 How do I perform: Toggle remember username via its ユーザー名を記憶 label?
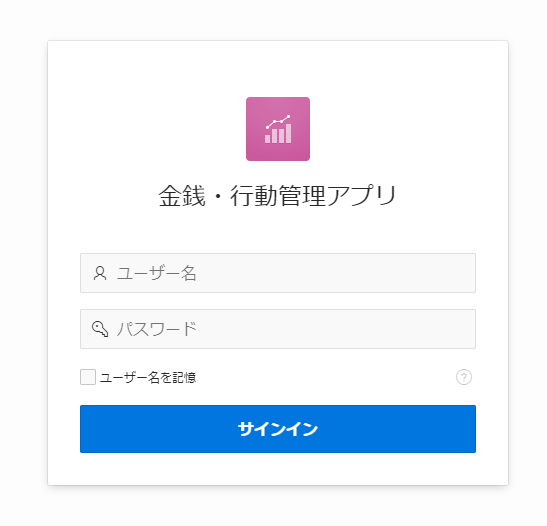148,377
